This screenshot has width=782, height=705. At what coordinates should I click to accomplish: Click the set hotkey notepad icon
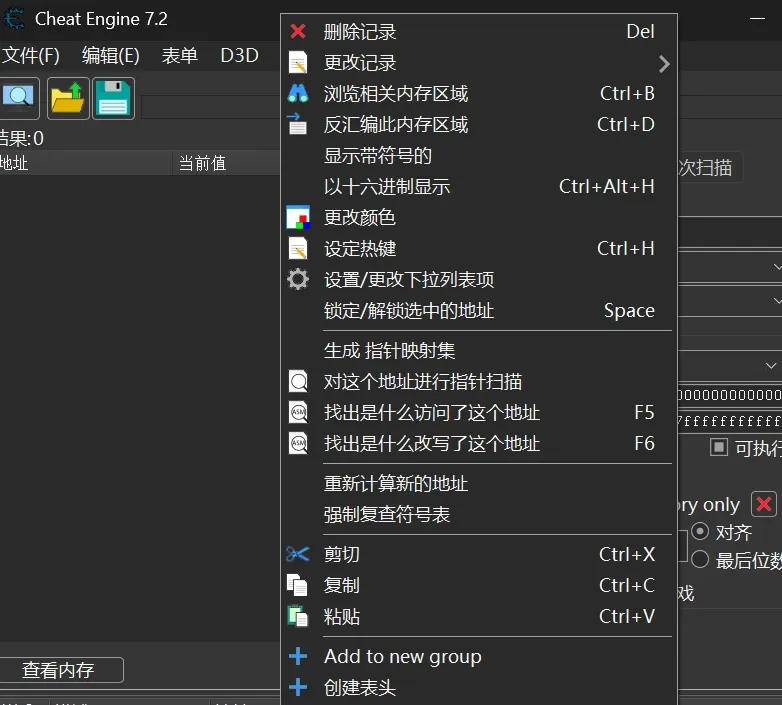[x=298, y=248]
